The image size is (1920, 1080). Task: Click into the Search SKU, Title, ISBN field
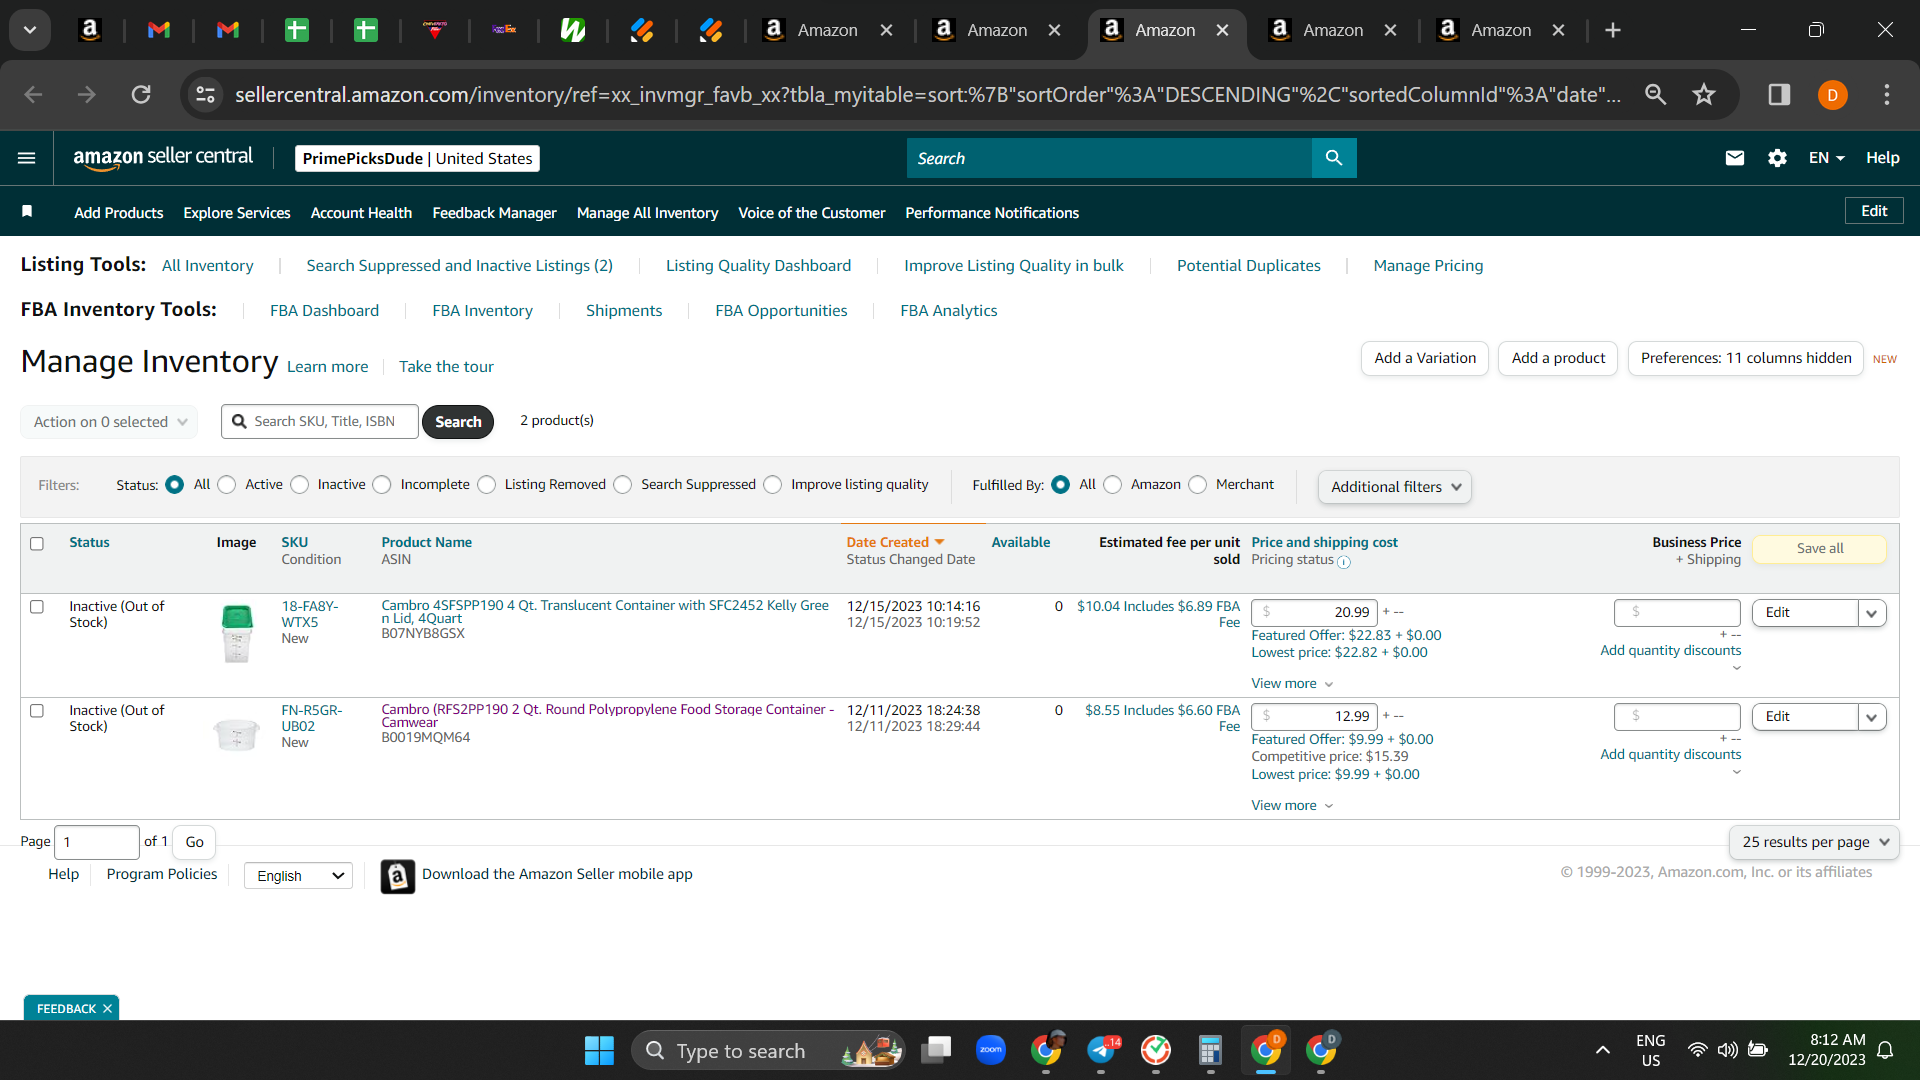pos(320,422)
